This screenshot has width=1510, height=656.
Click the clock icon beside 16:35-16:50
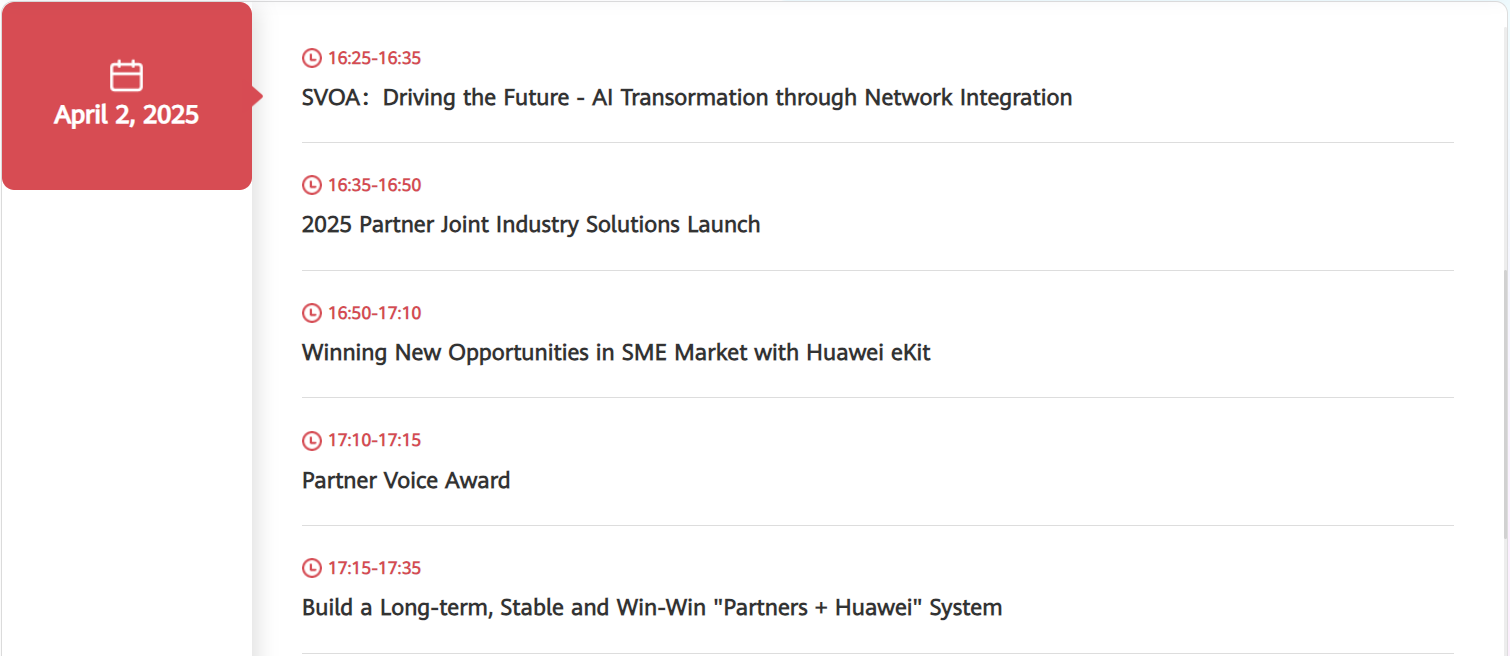(x=312, y=185)
